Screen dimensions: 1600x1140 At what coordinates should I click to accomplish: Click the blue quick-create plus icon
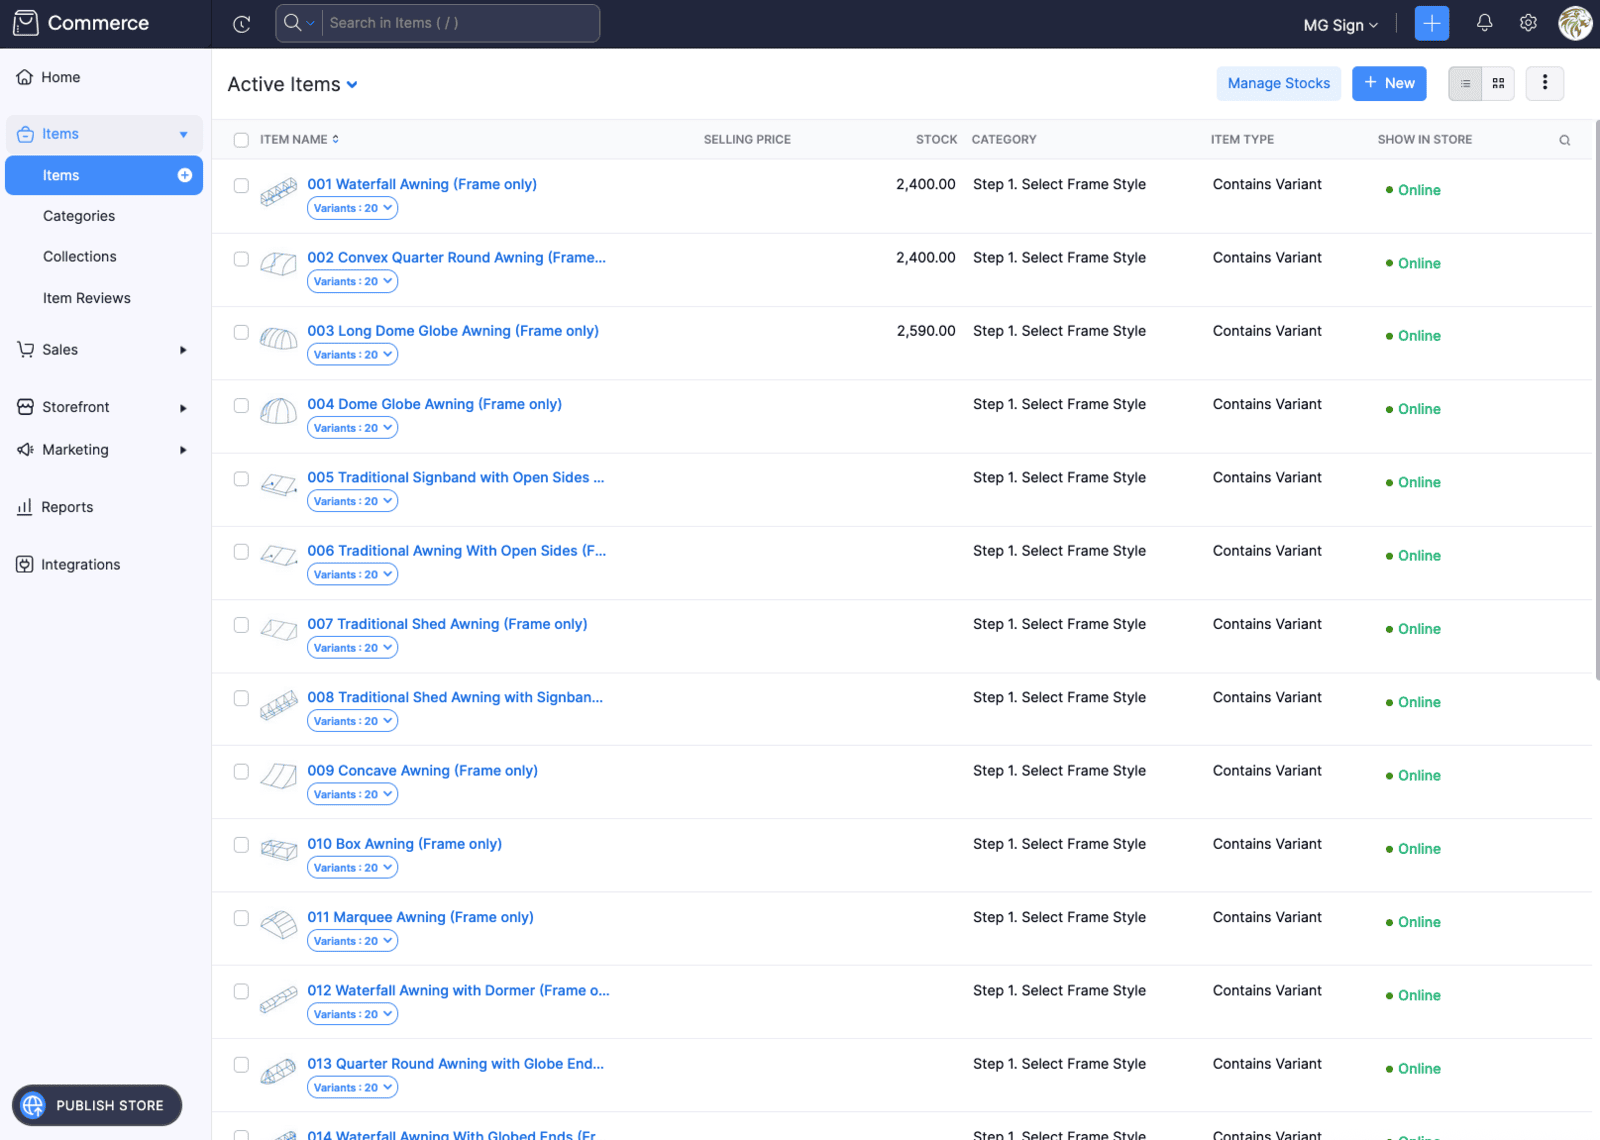coord(1431,24)
